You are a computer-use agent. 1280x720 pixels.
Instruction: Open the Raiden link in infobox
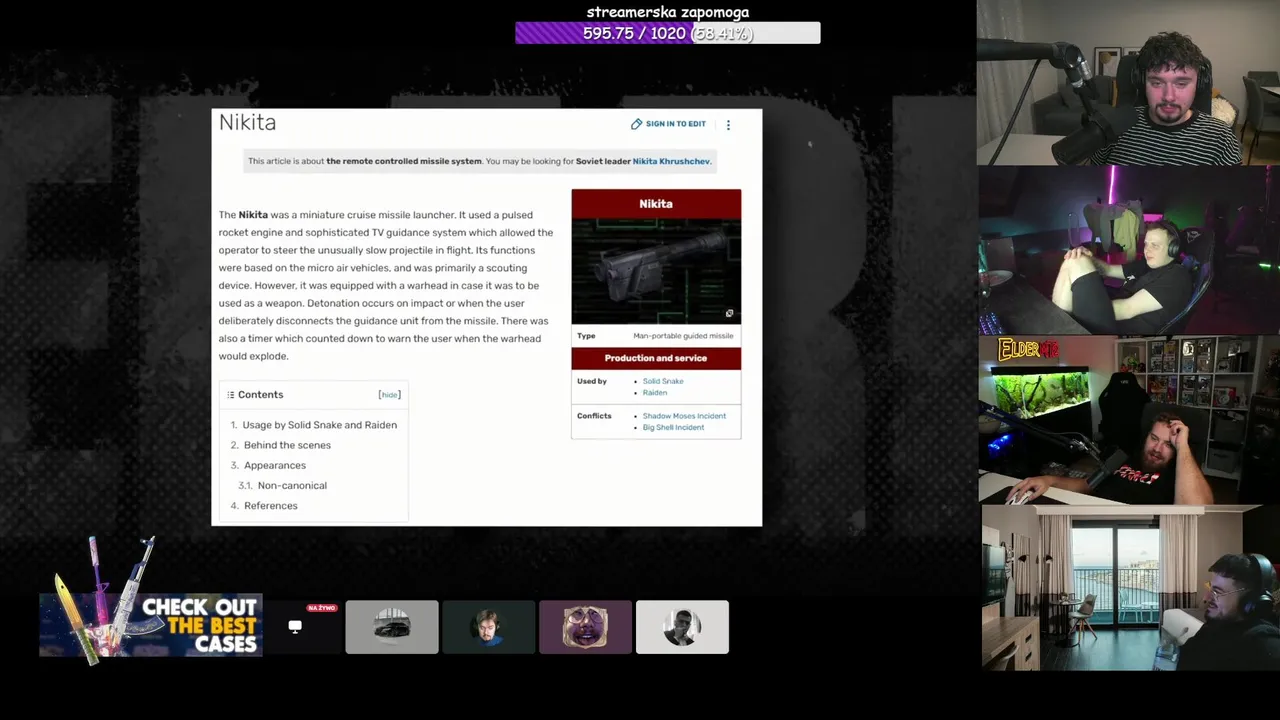pos(655,393)
